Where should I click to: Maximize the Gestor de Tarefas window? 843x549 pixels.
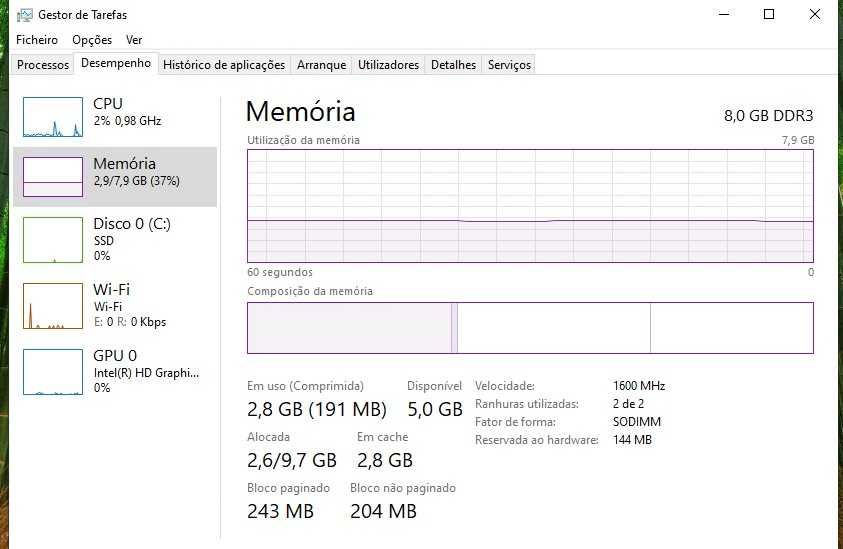[x=769, y=15]
